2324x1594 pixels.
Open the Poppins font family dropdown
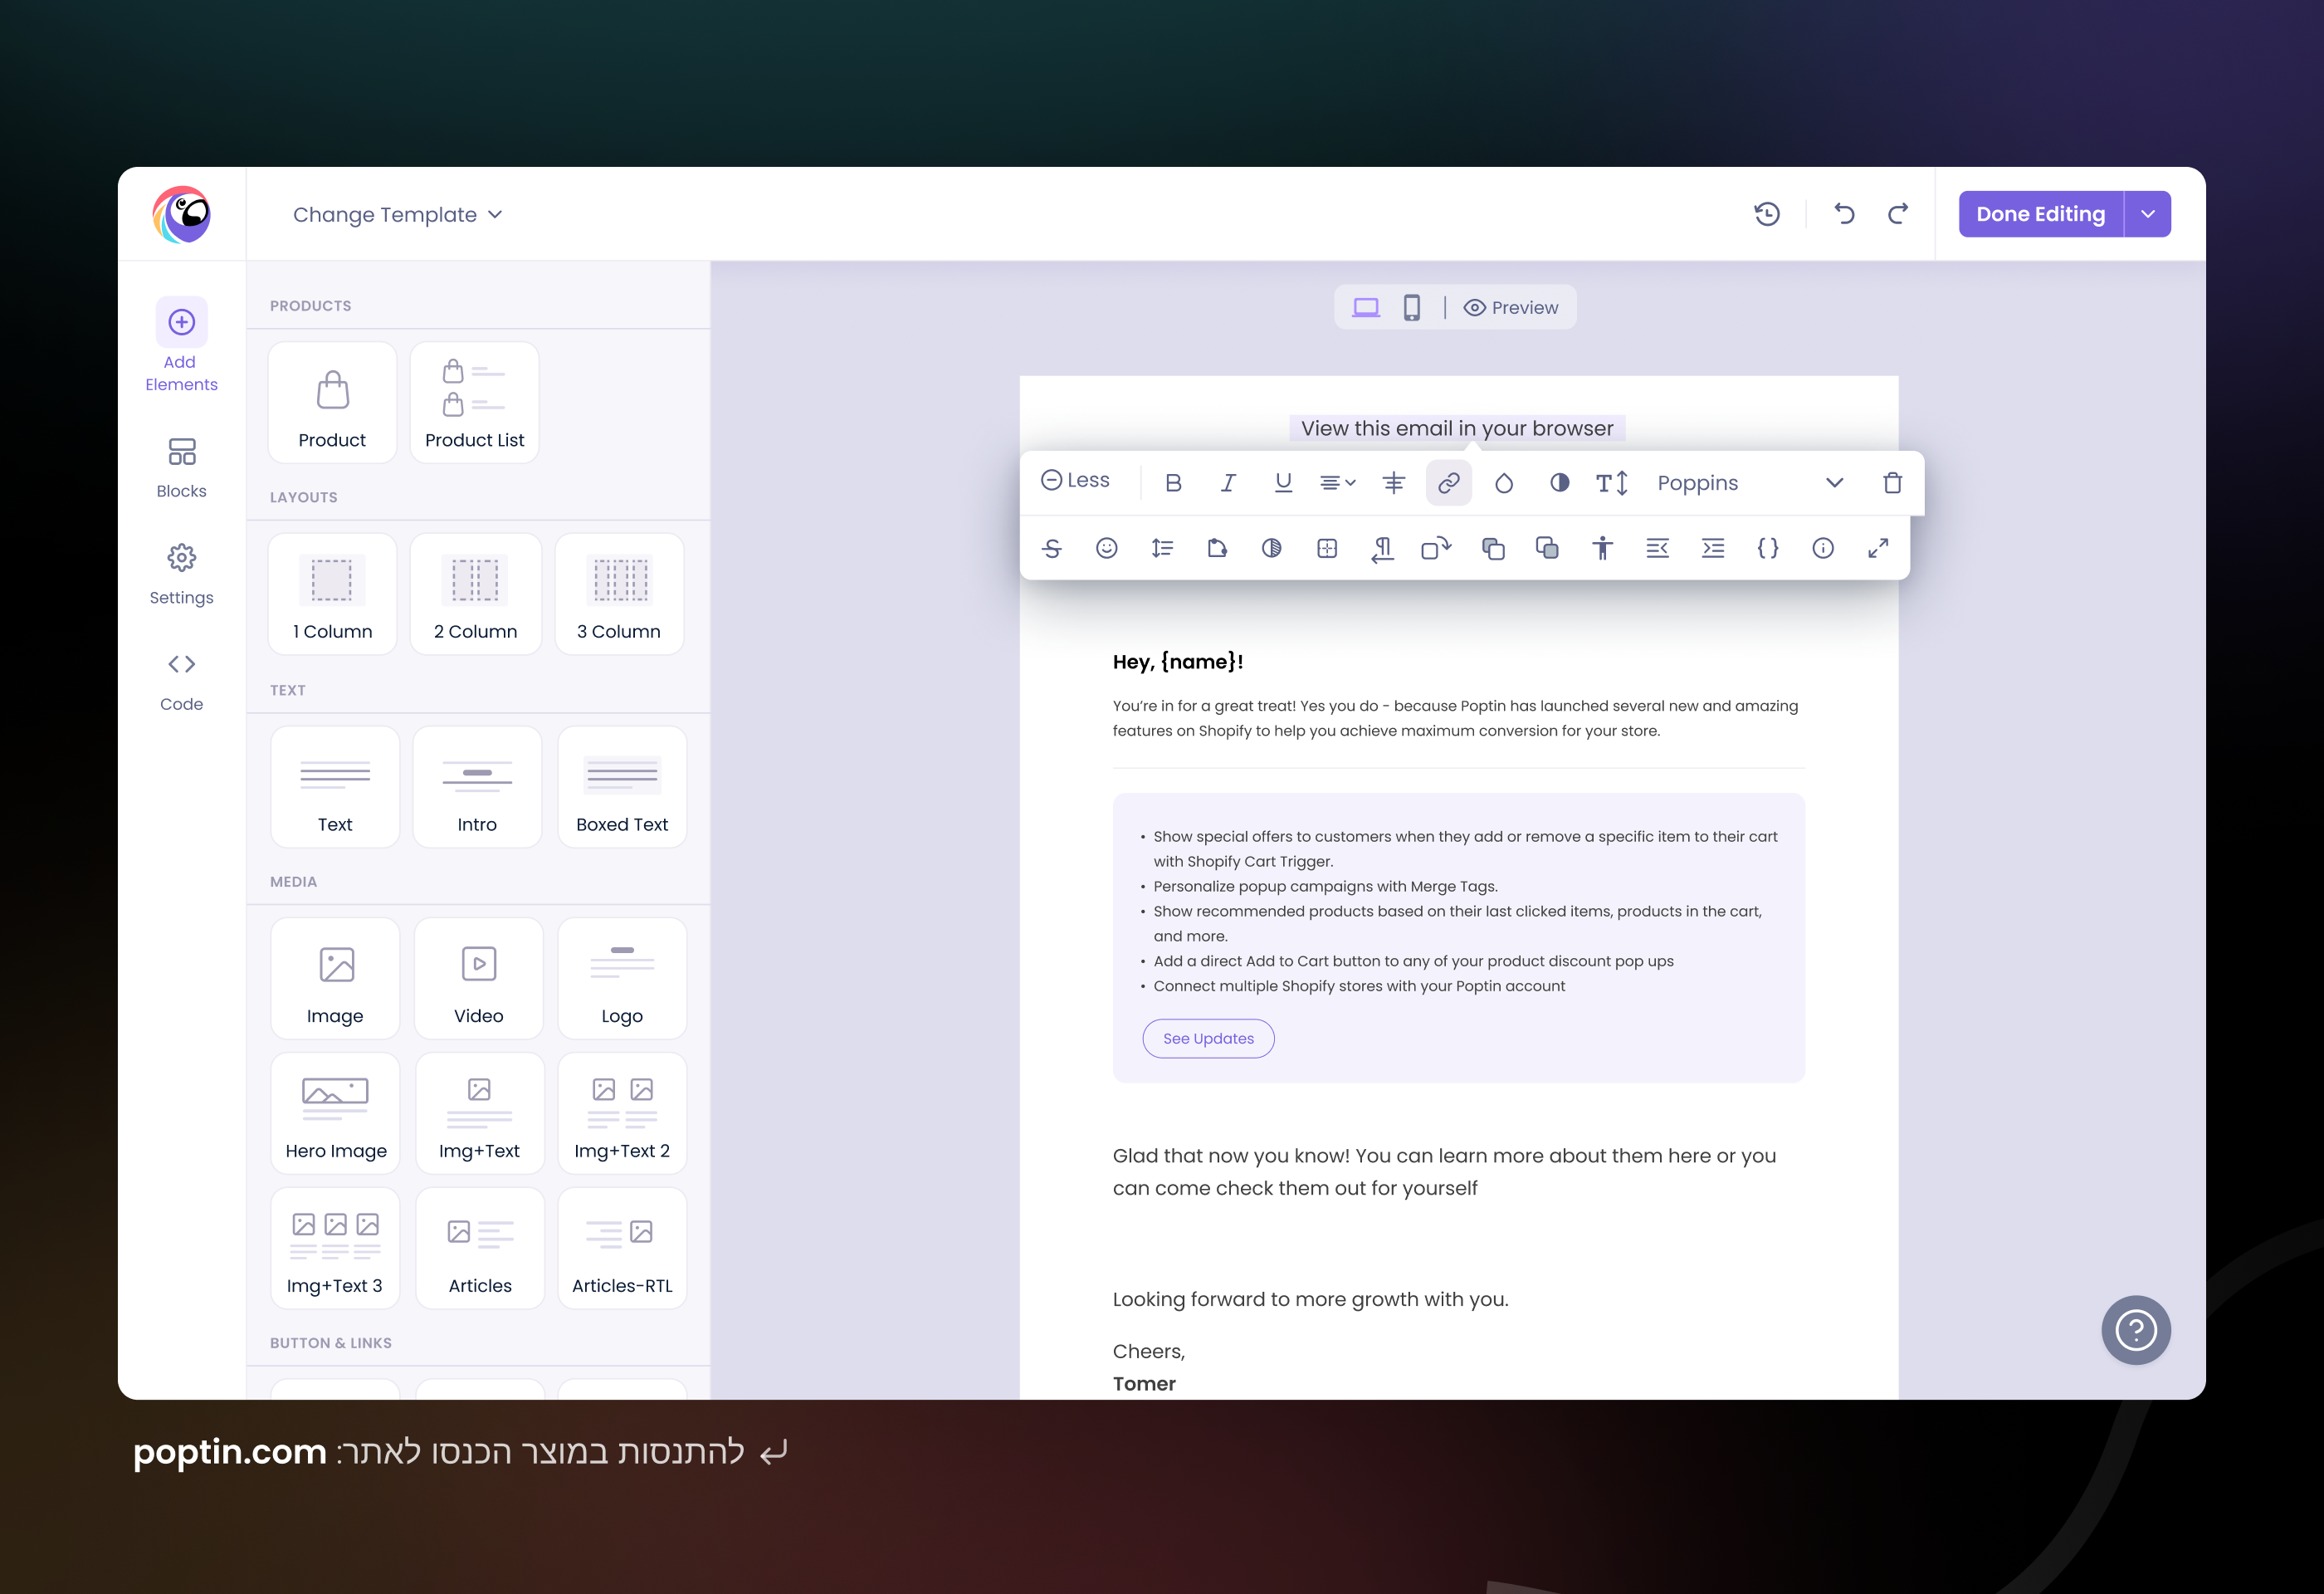tap(1750, 483)
